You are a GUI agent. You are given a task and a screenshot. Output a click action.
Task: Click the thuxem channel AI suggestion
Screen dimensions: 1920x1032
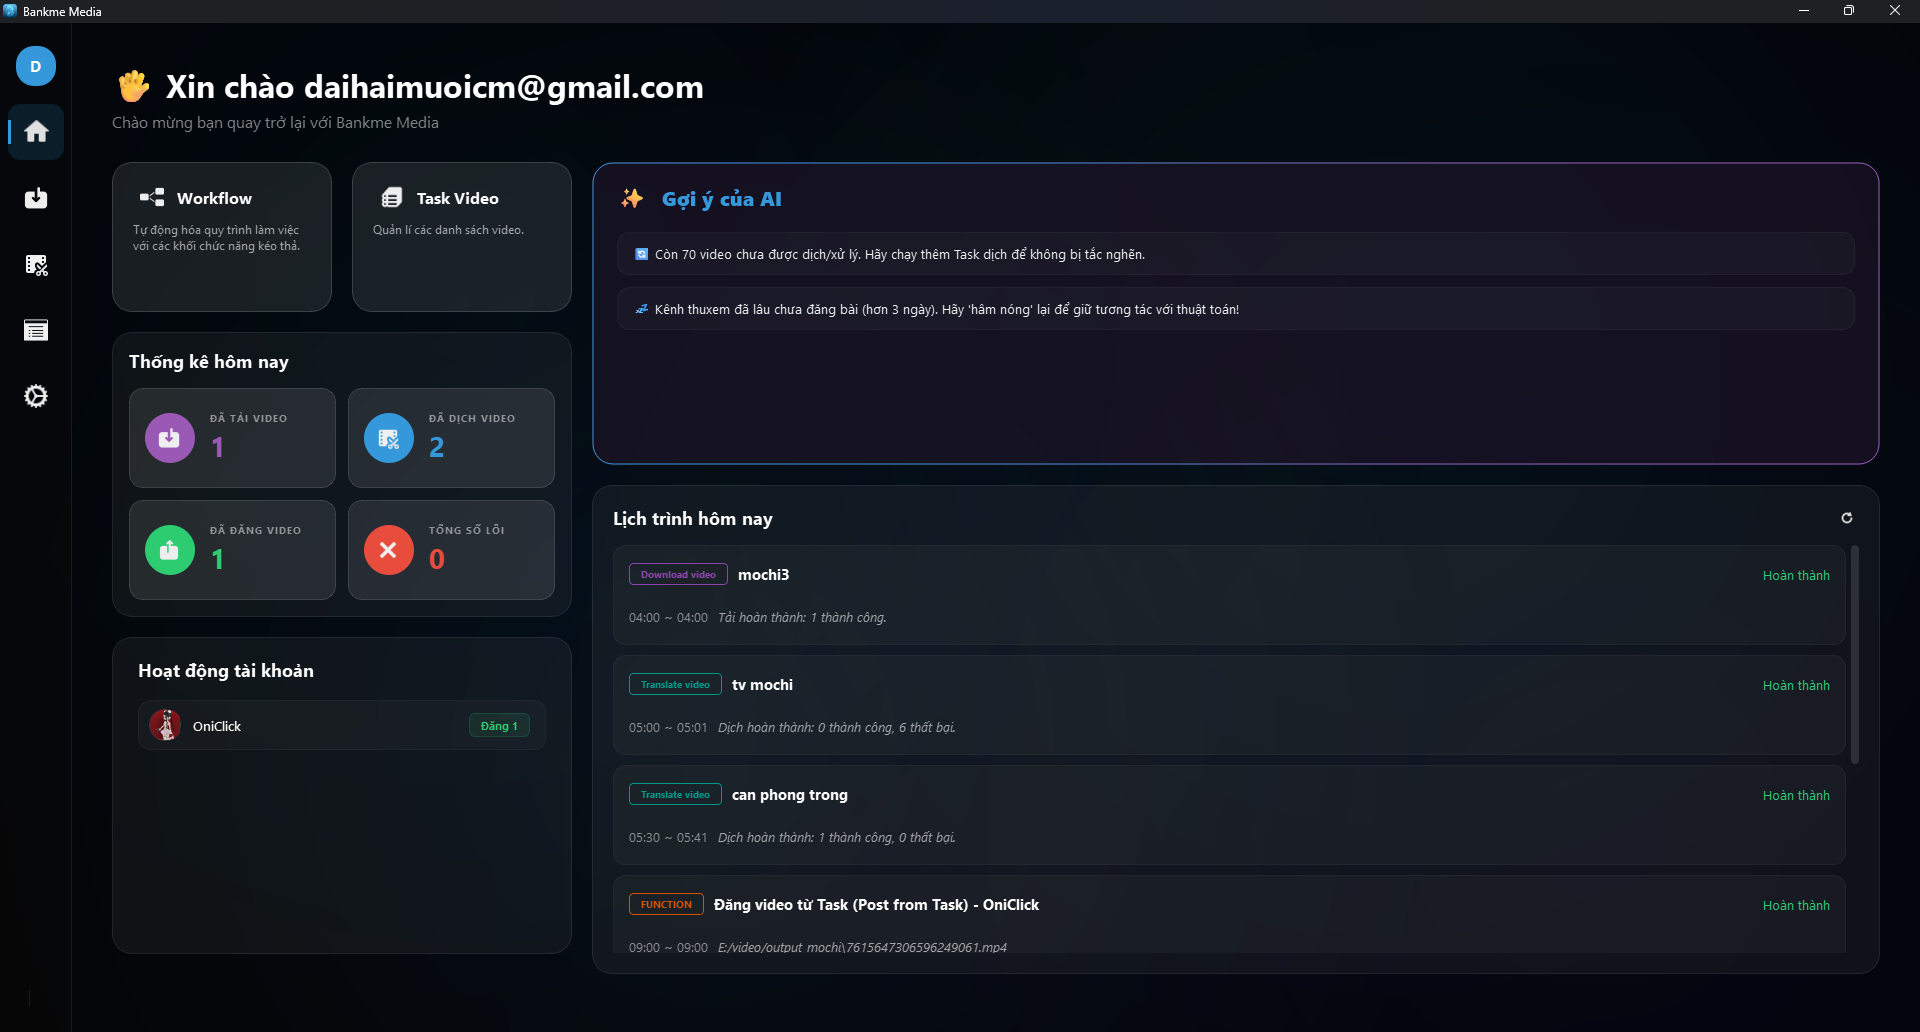point(1235,310)
